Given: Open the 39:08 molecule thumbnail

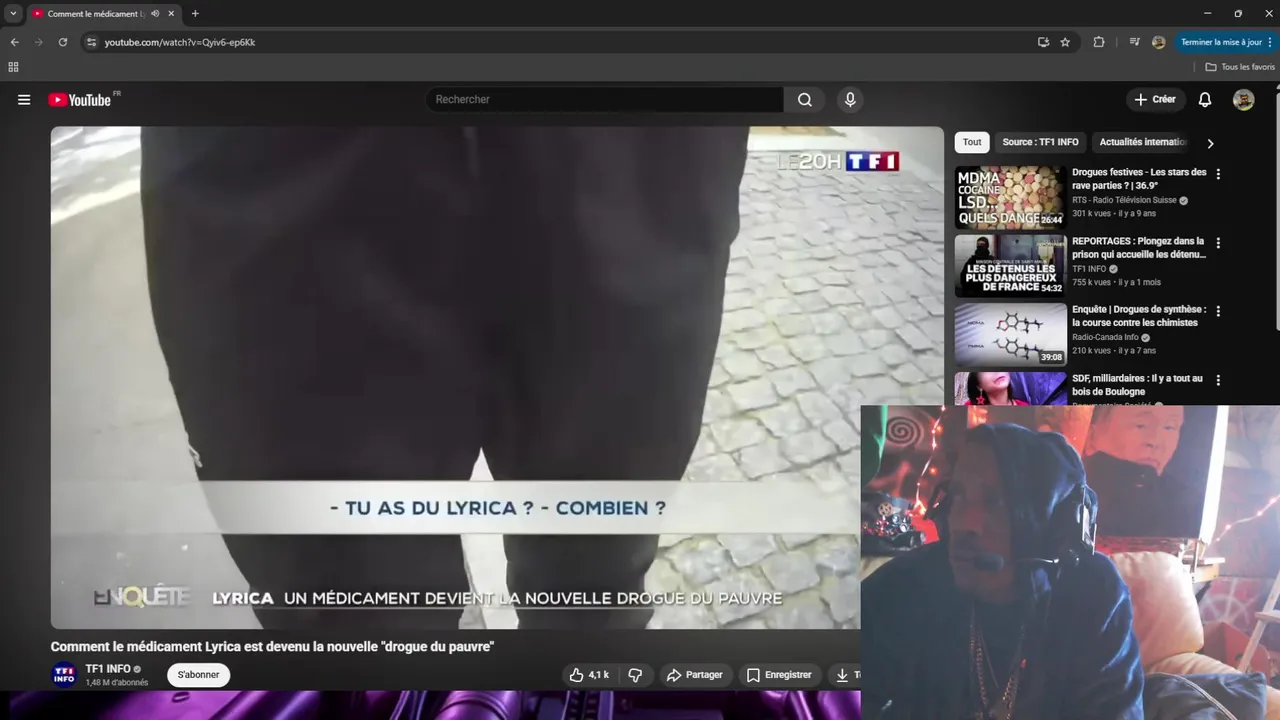Looking at the screenshot, I should (1010, 334).
